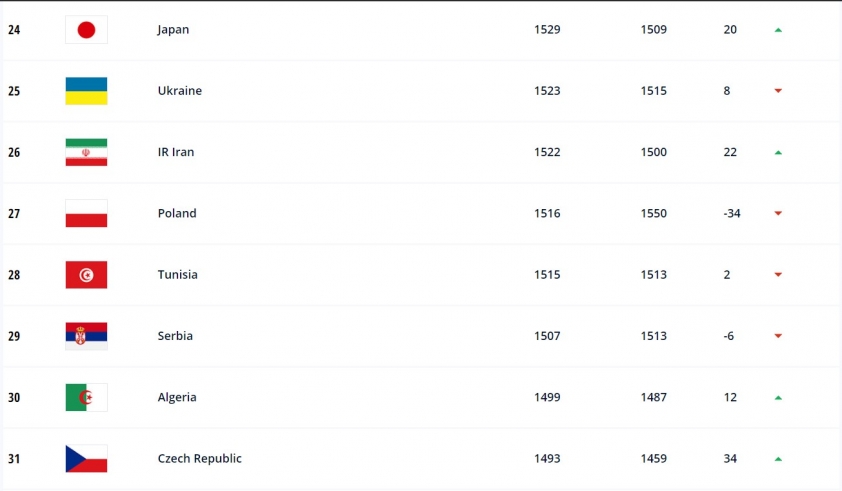This screenshot has height=491, width=842.
Task: Open the Ukraine team link
Action: point(180,91)
